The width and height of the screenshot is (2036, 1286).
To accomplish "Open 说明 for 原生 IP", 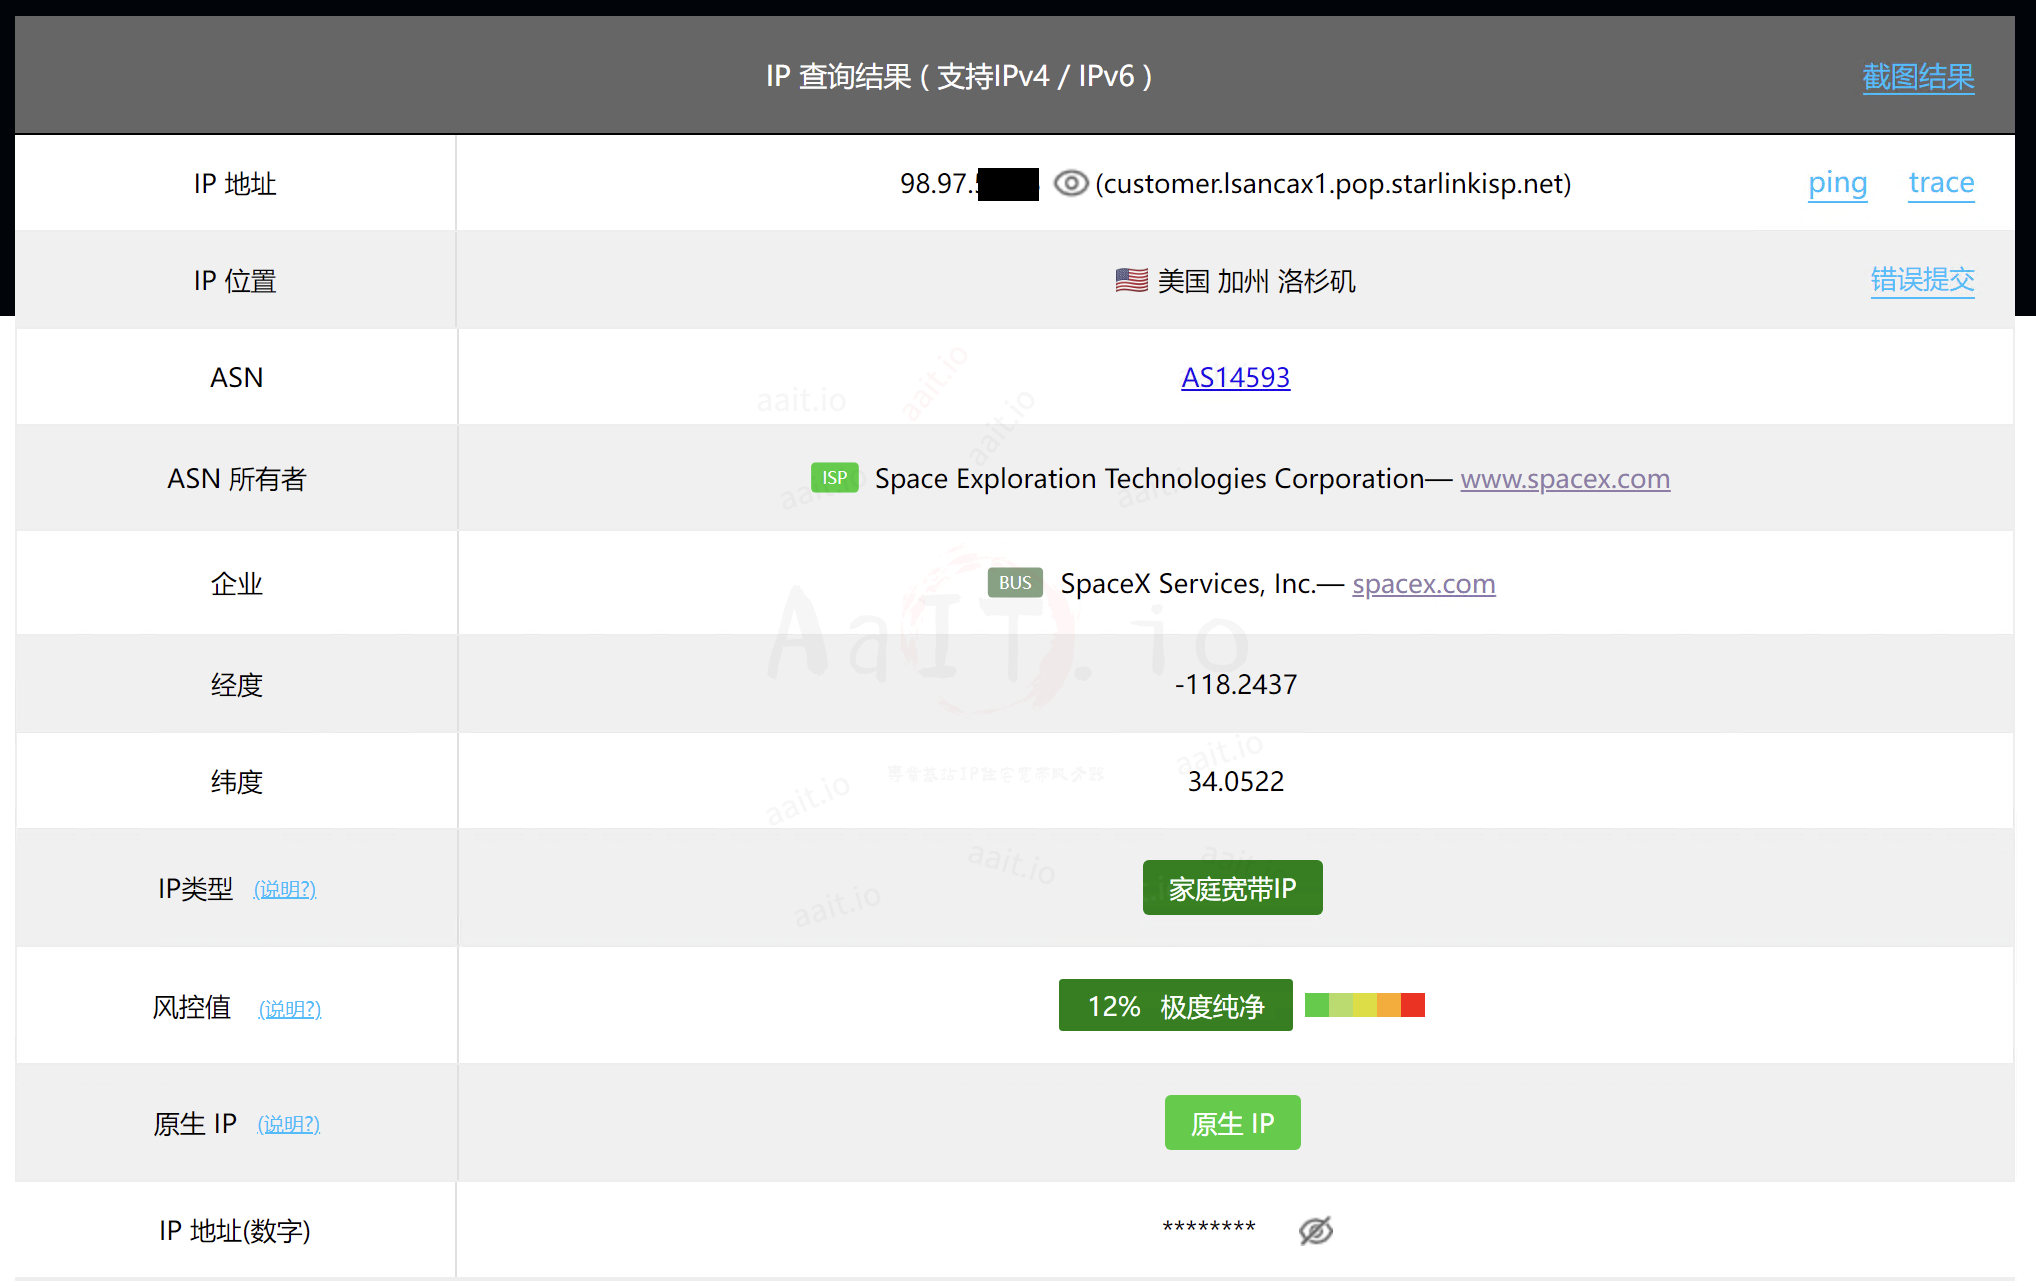I will (289, 1124).
